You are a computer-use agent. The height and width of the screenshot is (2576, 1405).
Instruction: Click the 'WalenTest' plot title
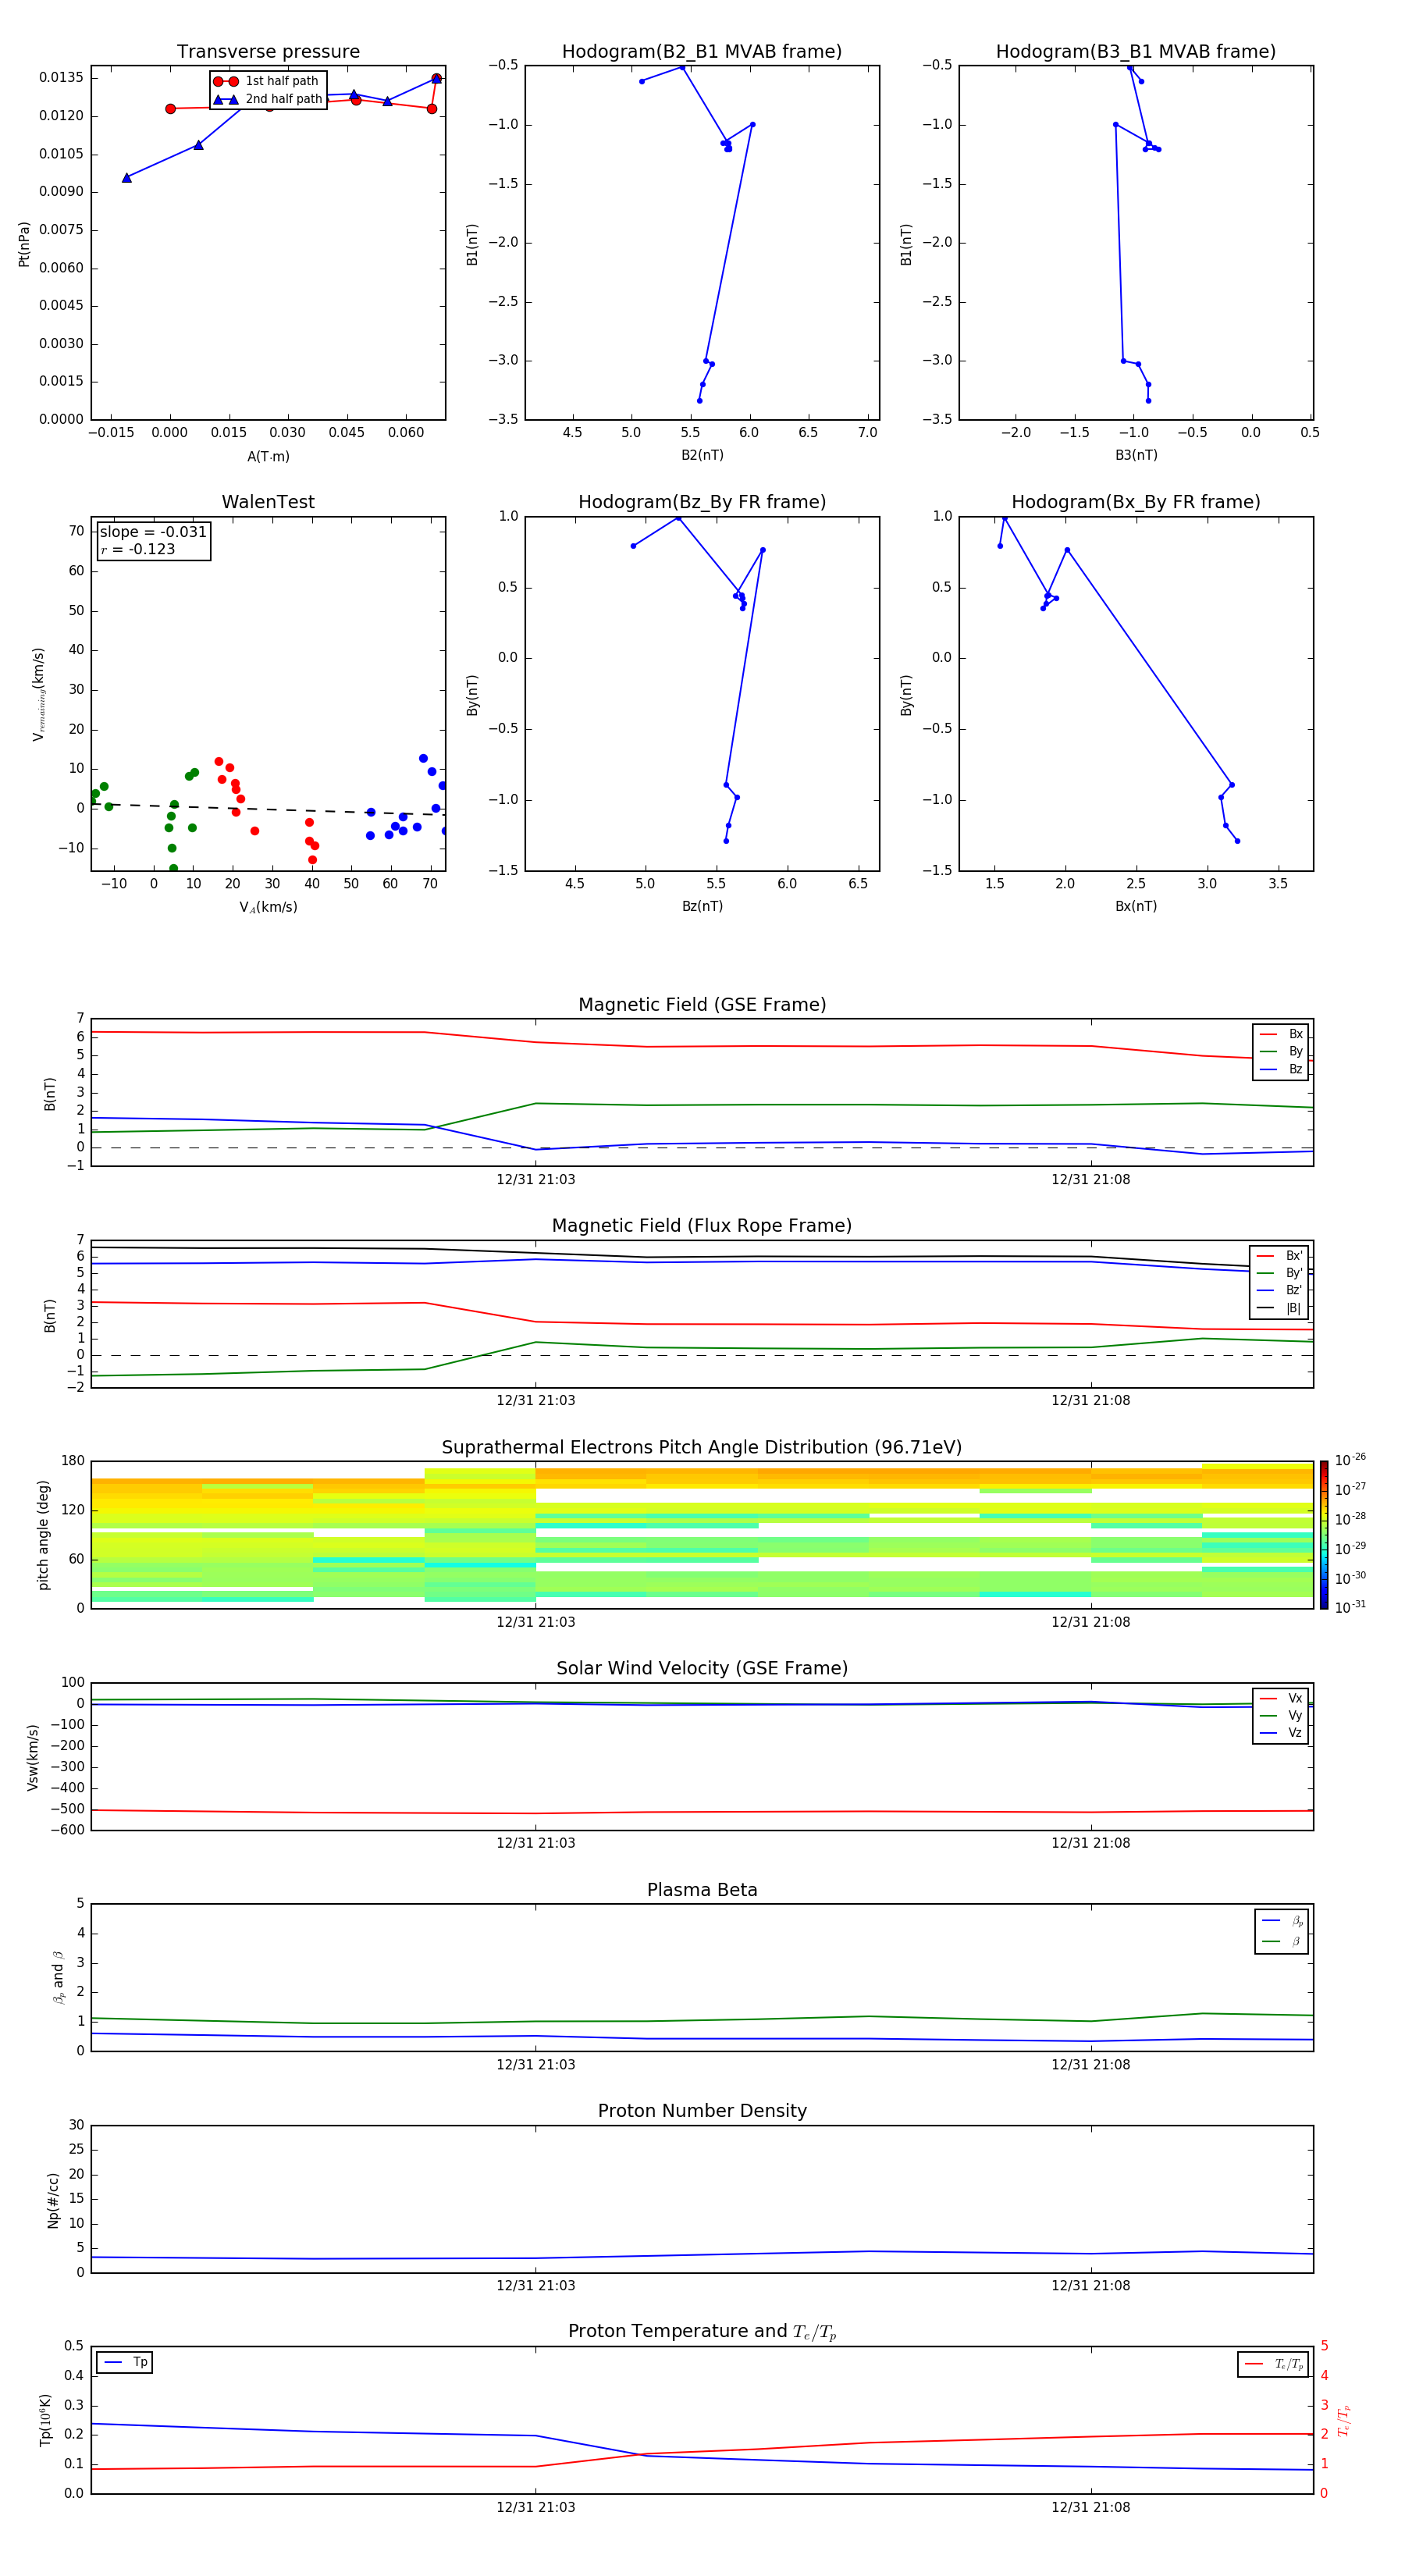(268, 502)
